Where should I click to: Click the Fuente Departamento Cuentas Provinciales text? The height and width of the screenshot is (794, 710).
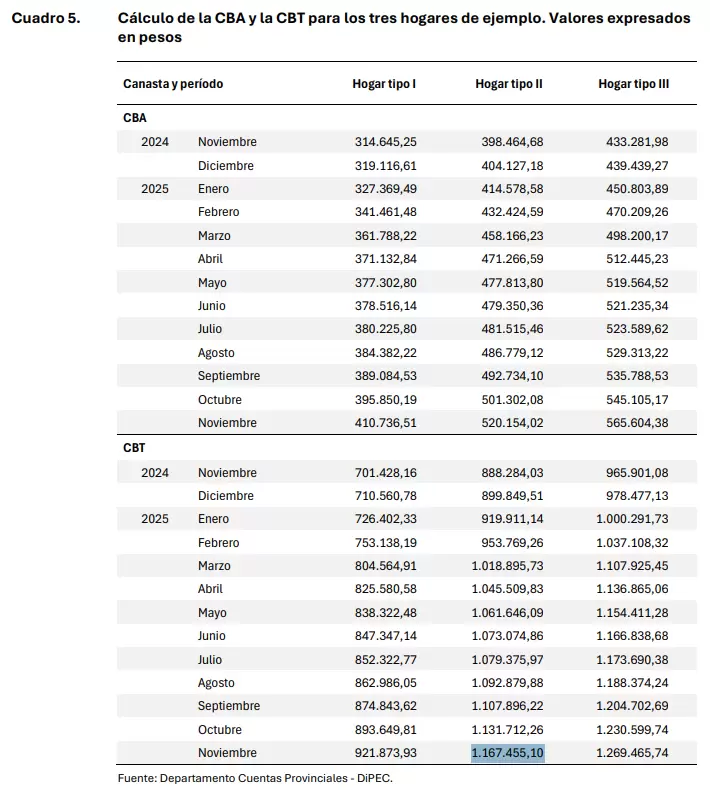point(255,778)
